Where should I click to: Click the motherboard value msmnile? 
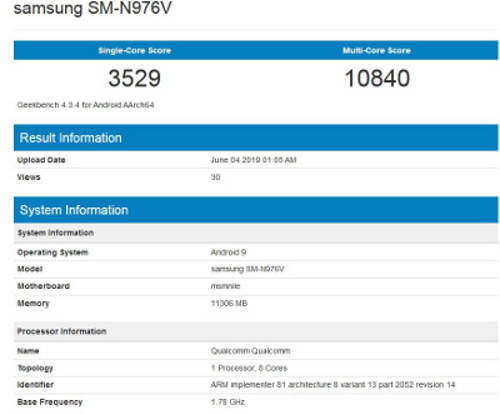click(x=225, y=286)
